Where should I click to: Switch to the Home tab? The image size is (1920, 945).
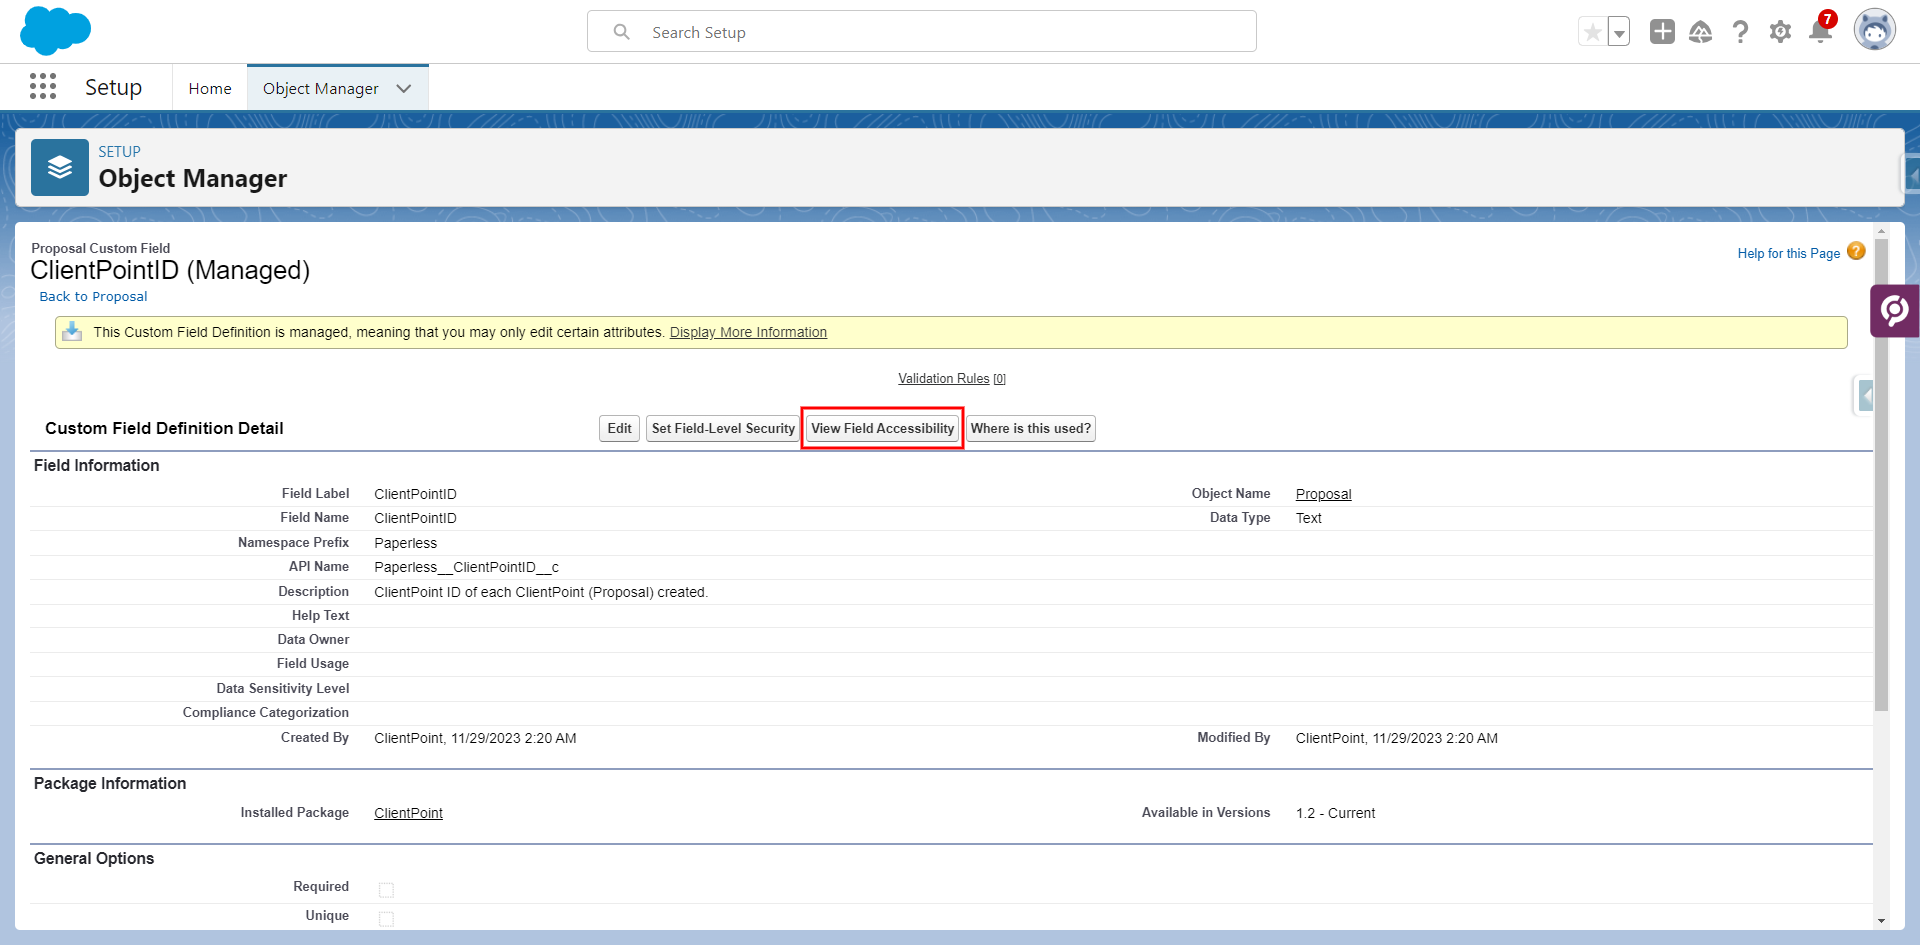tap(210, 88)
